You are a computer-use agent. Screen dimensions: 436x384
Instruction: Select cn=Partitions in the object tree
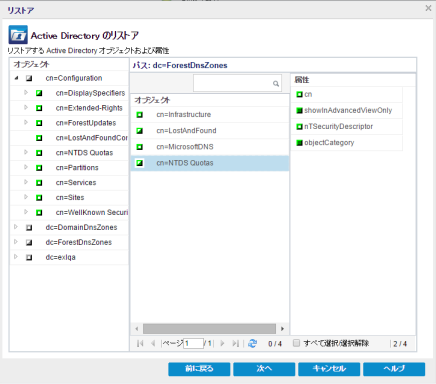click(77, 168)
